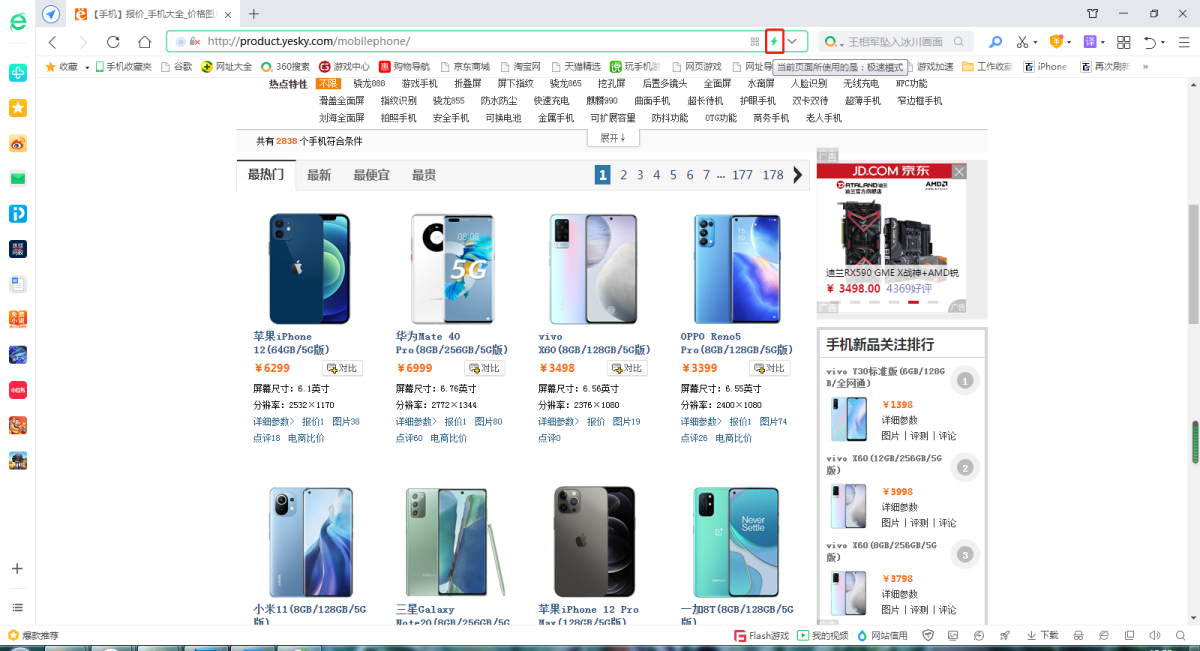Viewport: 1200px width, 651px height.
Task: Show more bookmarks with » chevron
Action: [x=1145, y=67]
